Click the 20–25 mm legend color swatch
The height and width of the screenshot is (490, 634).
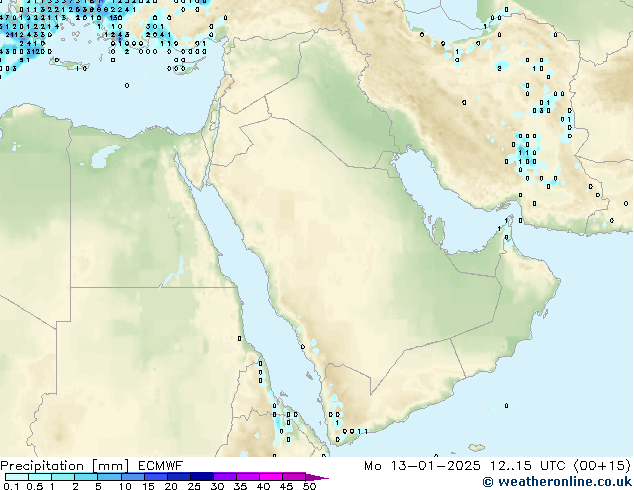[178, 477]
